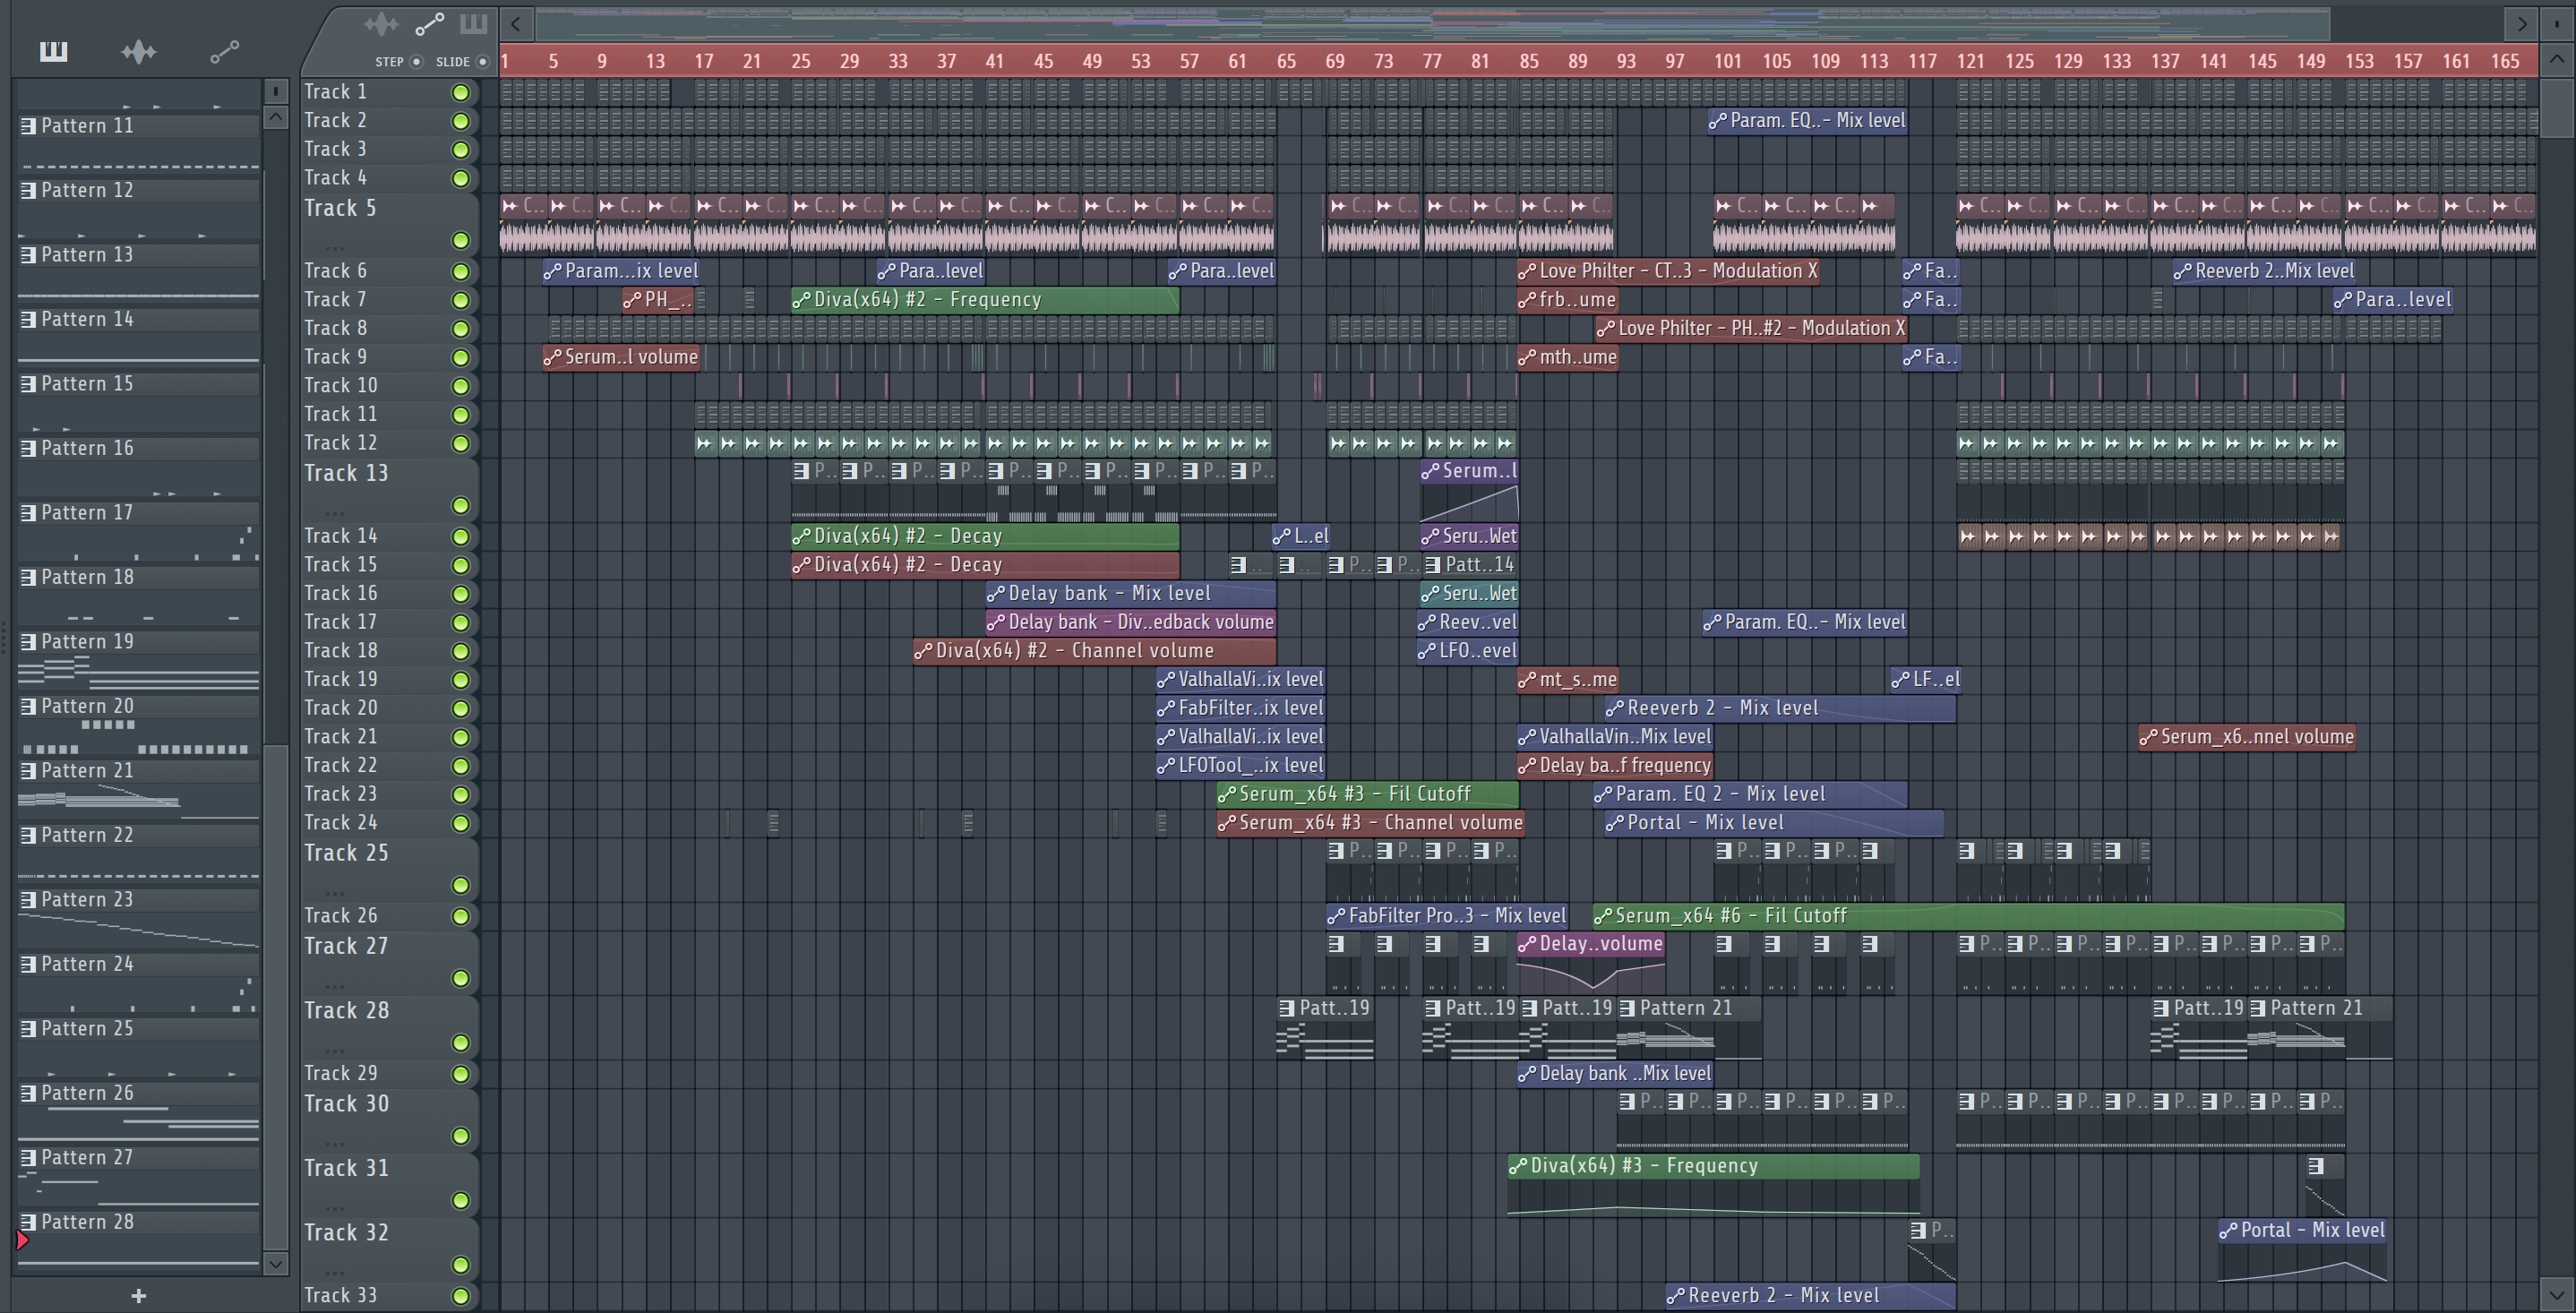The width and height of the screenshot is (2576, 1313).
Task: Click automation icon on Love Philter - CT..3 clip
Action: pos(1527,271)
